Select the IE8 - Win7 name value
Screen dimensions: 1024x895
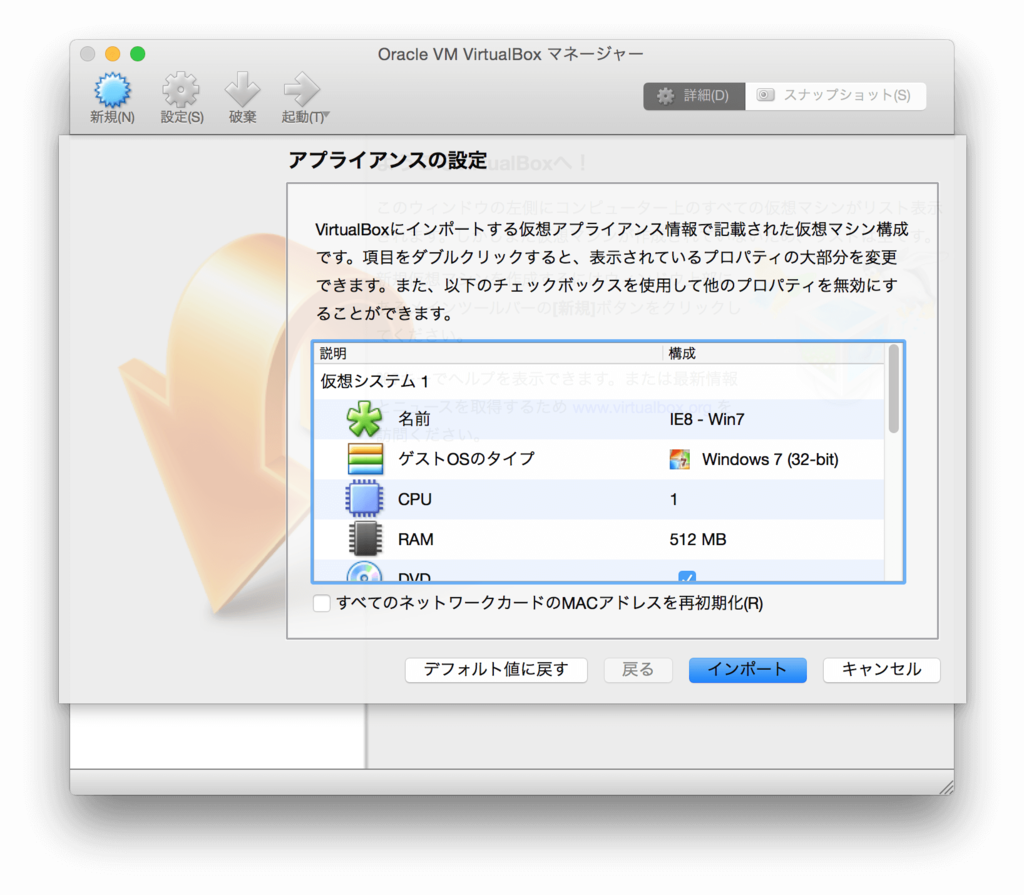(x=707, y=419)
